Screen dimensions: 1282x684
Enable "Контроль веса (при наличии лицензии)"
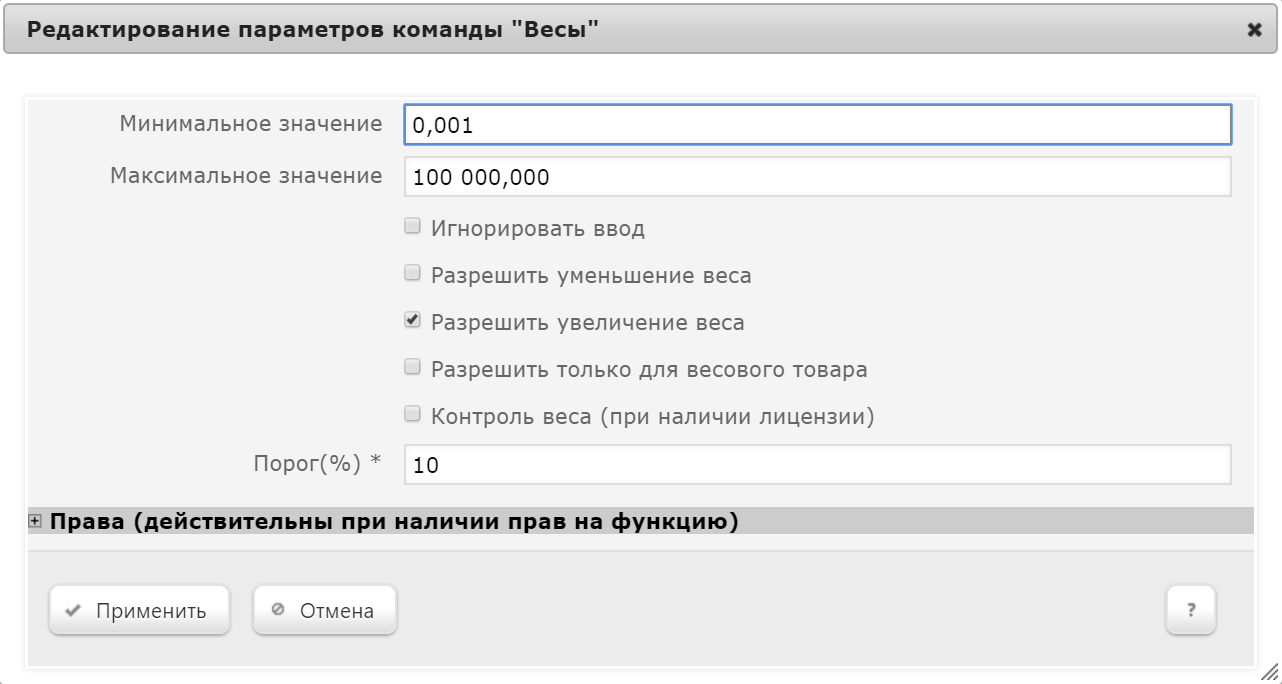[x=411, y=413]
